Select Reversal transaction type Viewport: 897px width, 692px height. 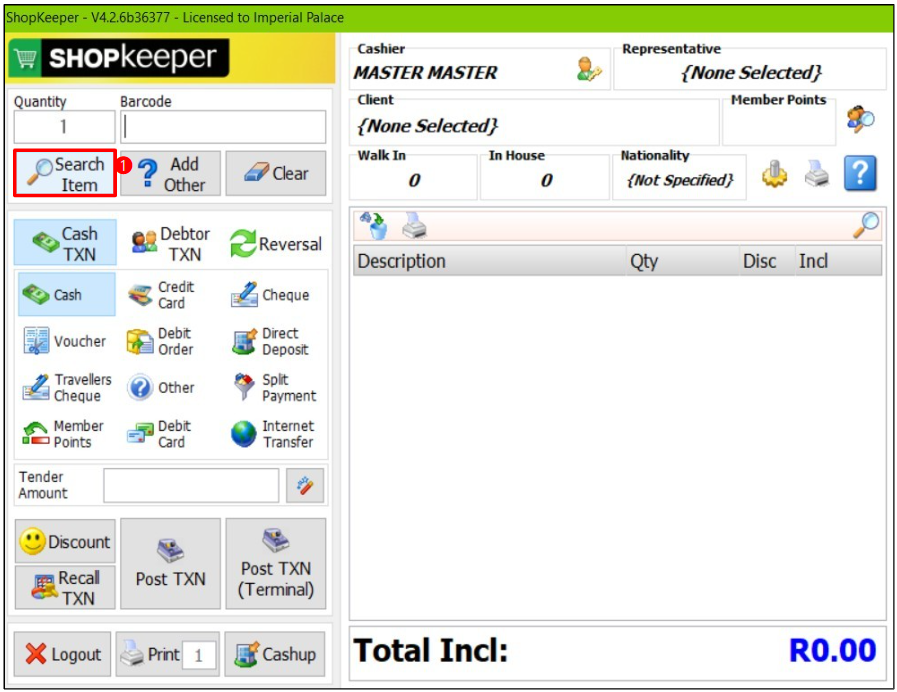pyautogui.click(x=276, y=244)
